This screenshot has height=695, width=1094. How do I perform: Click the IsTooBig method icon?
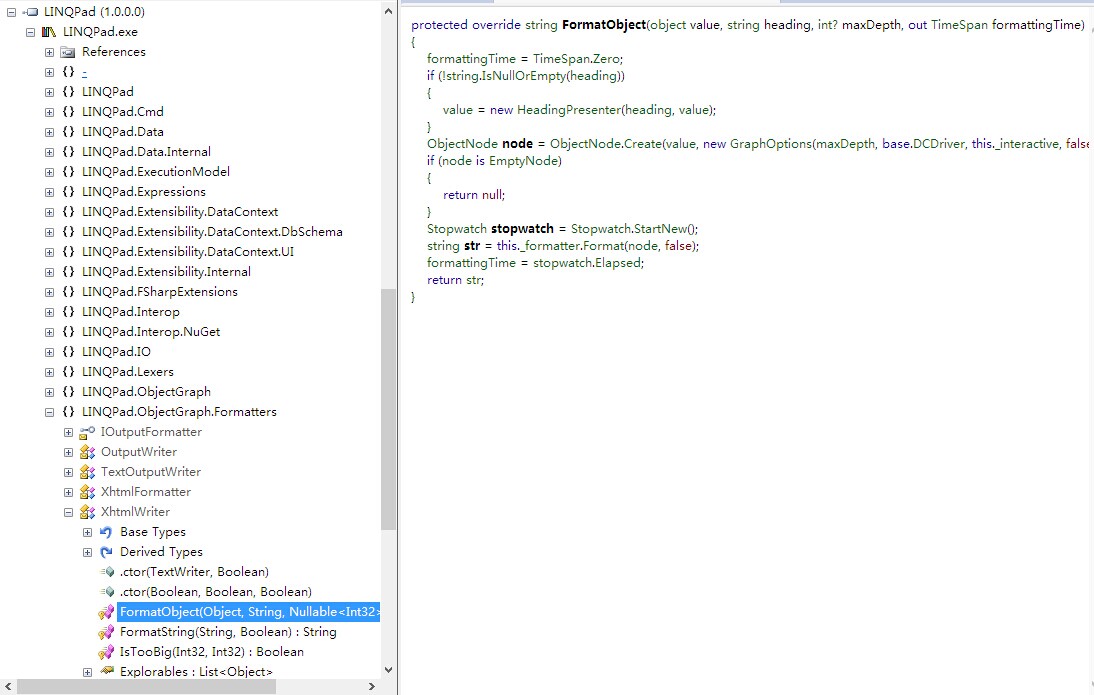[106, 652]
